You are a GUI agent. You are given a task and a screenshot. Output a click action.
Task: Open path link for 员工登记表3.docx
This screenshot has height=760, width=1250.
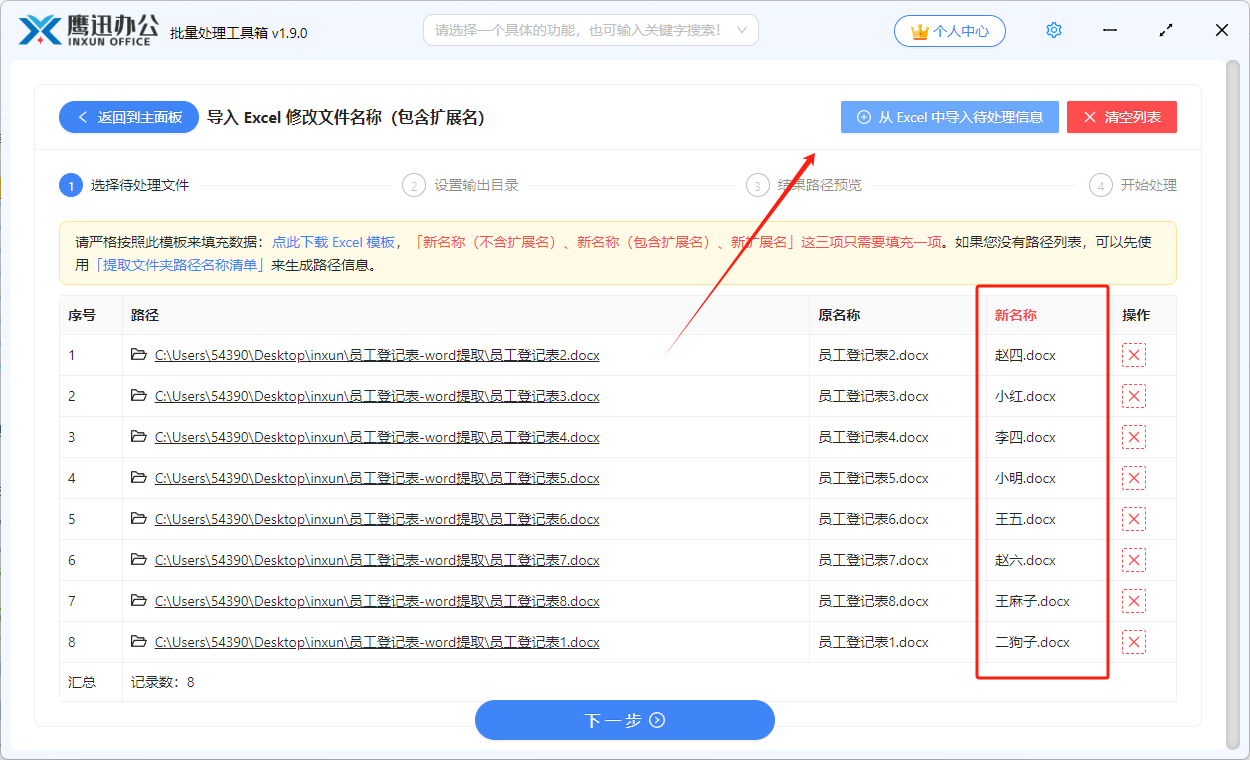[377, 396]
